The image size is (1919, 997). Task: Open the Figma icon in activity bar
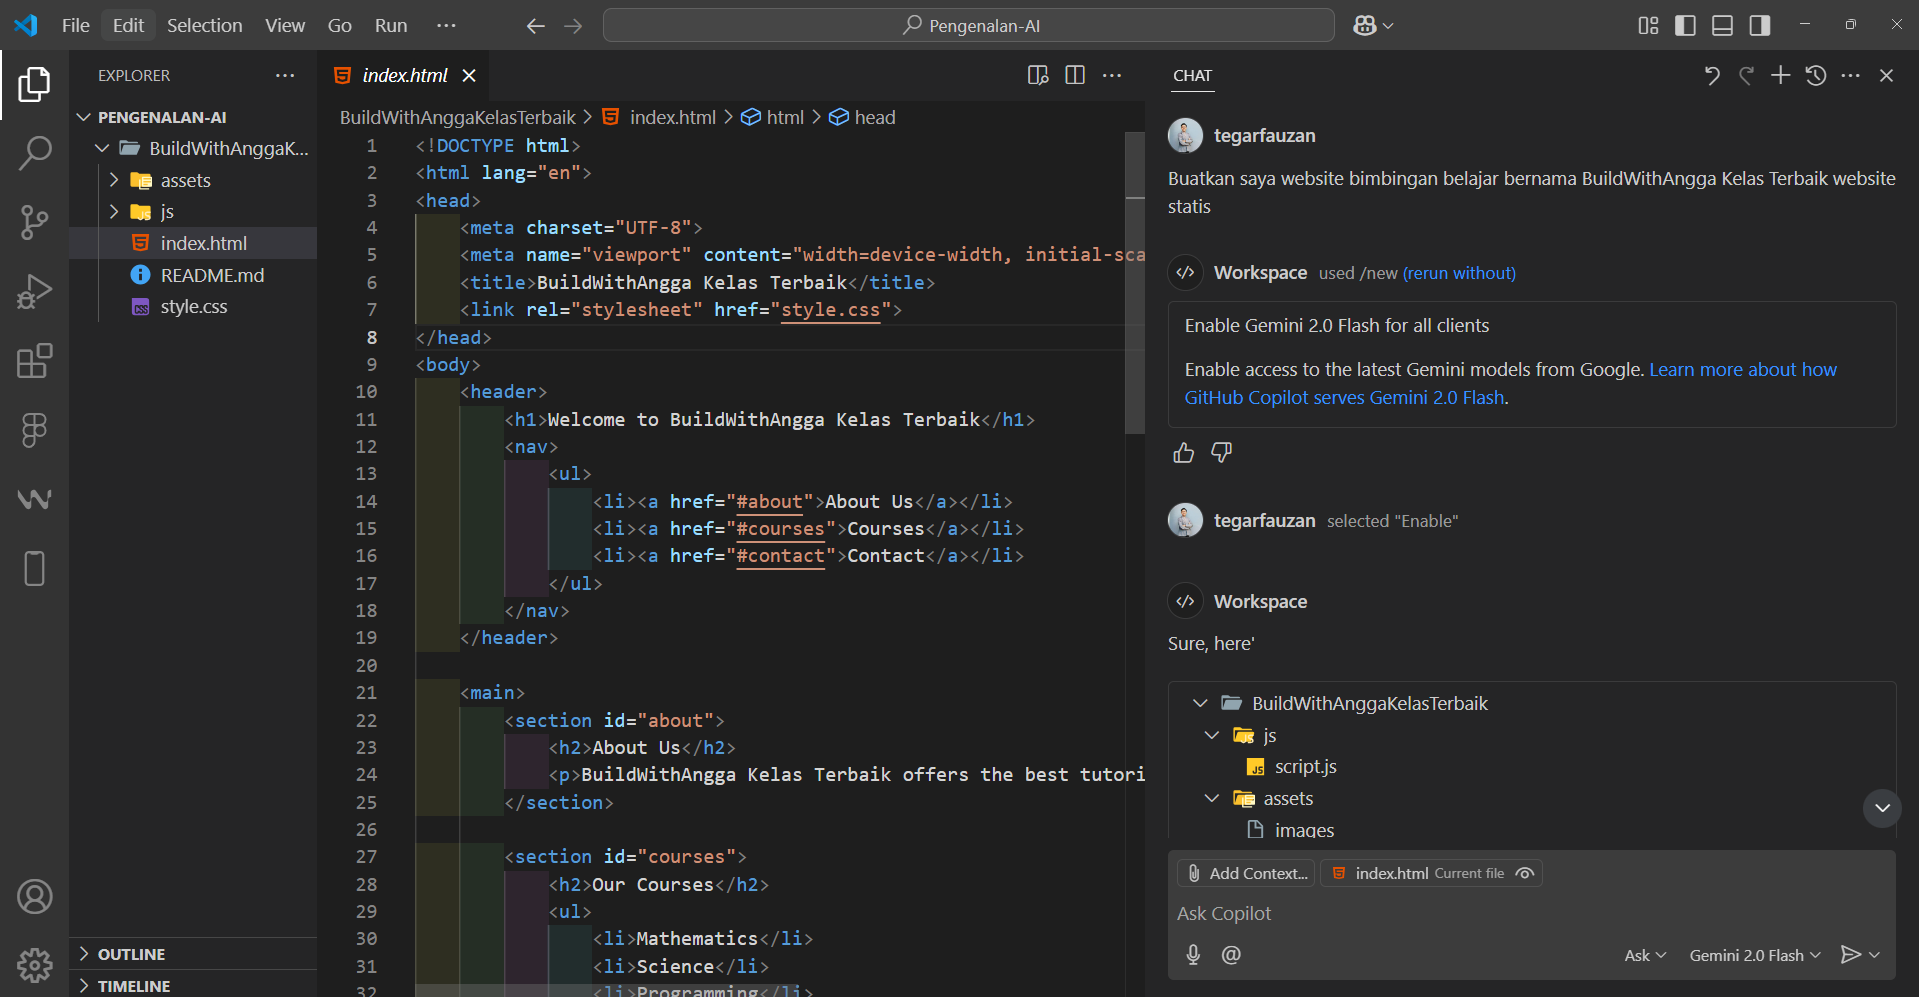[x=34, y=430]
